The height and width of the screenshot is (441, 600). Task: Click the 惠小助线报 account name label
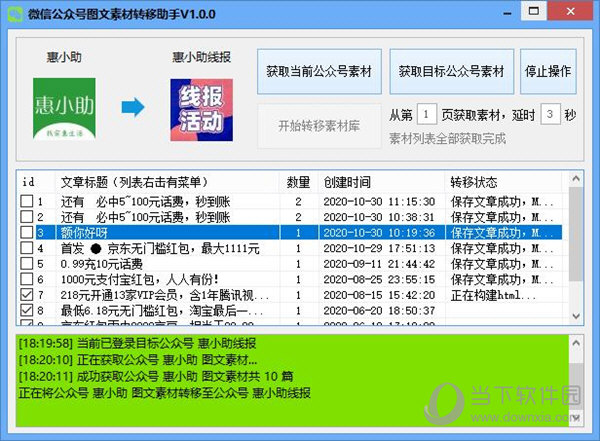(201, 57)
